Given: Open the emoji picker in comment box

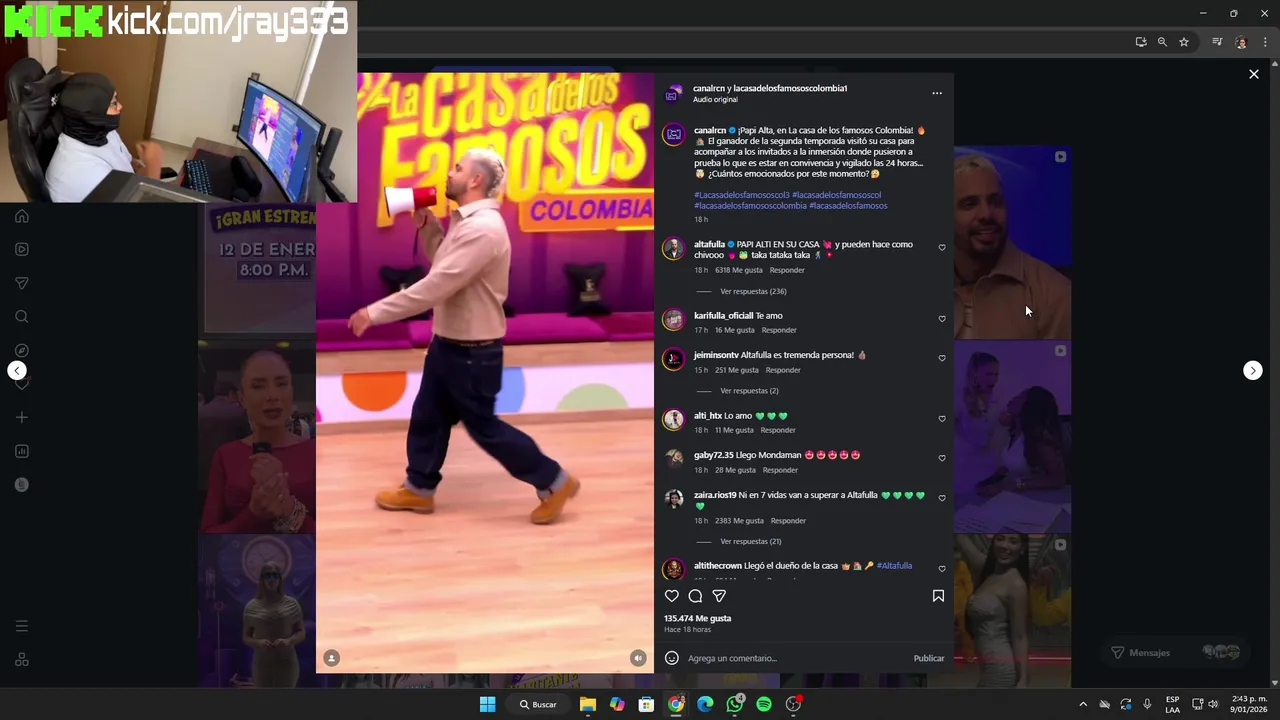Looking at the screenshot, I should (x=672, y=658).
